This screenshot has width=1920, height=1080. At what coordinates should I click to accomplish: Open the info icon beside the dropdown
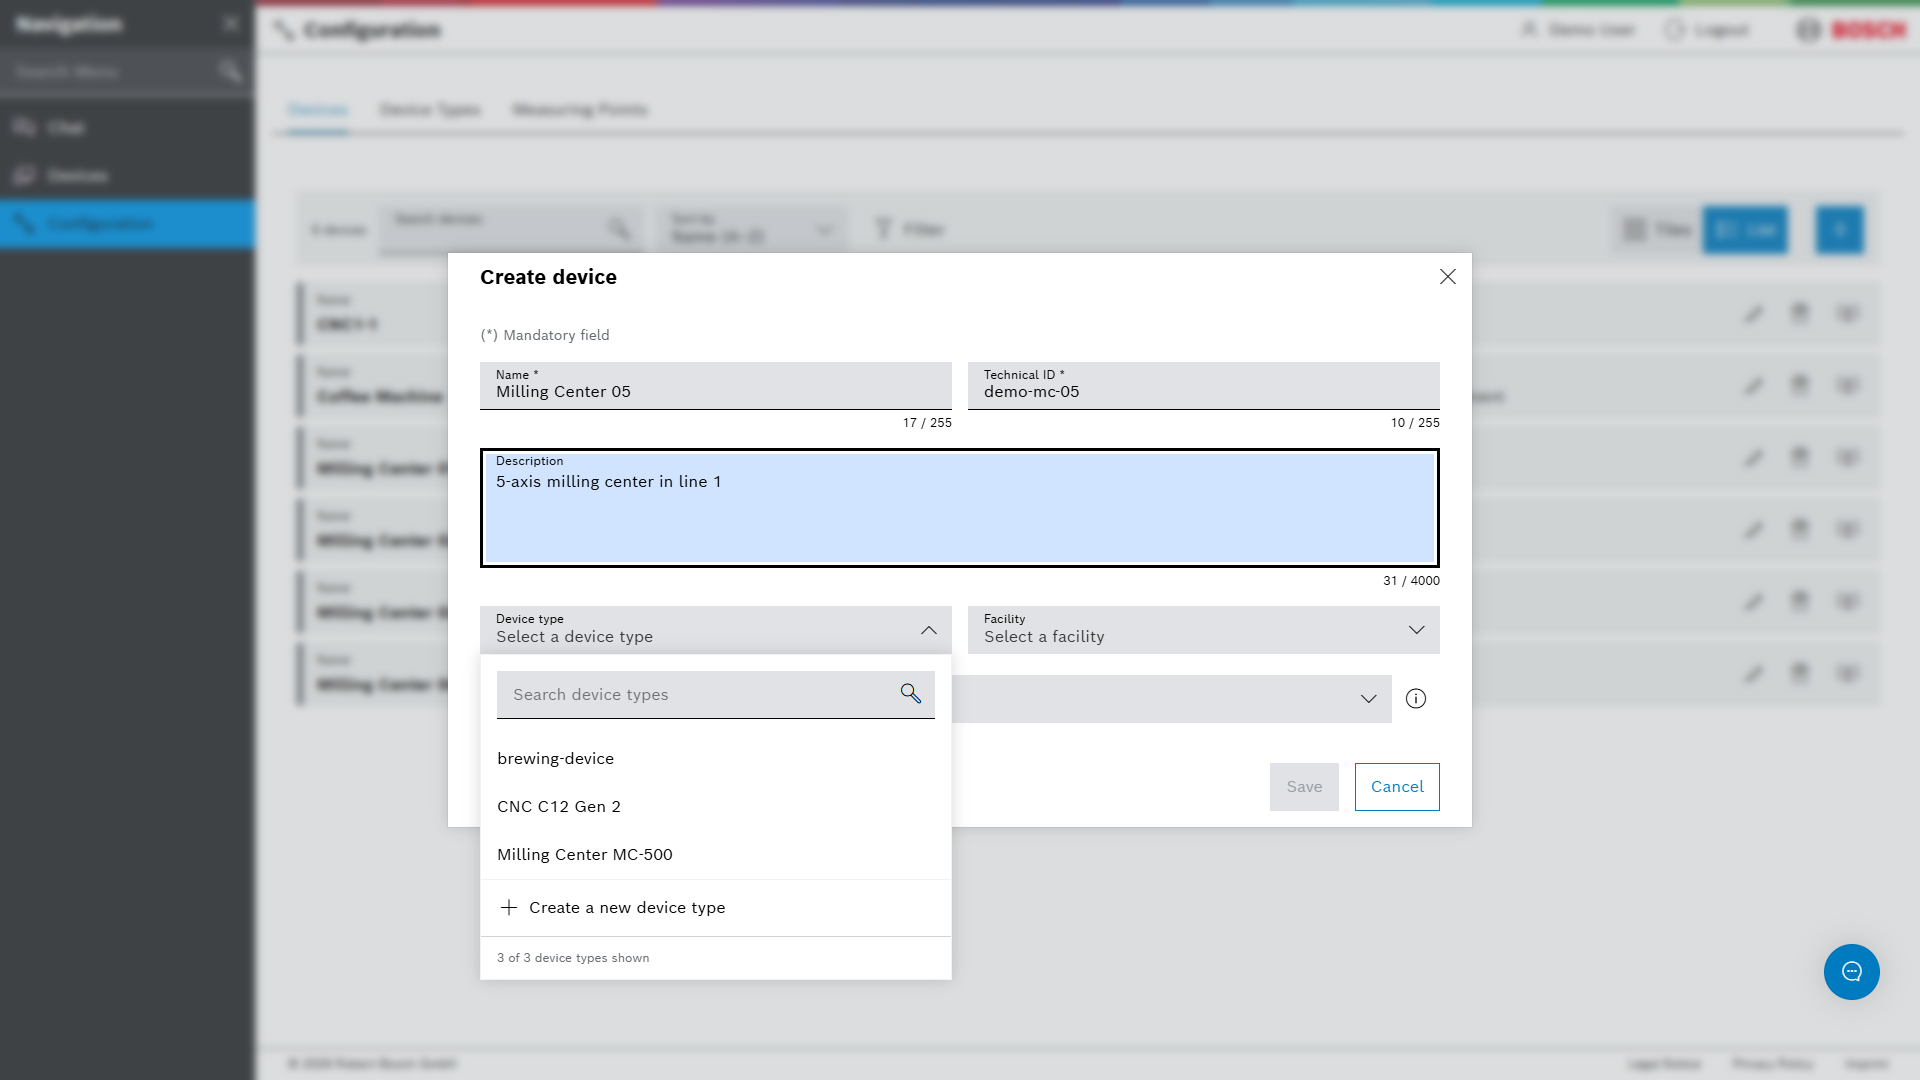click(x=1415, y=699)
